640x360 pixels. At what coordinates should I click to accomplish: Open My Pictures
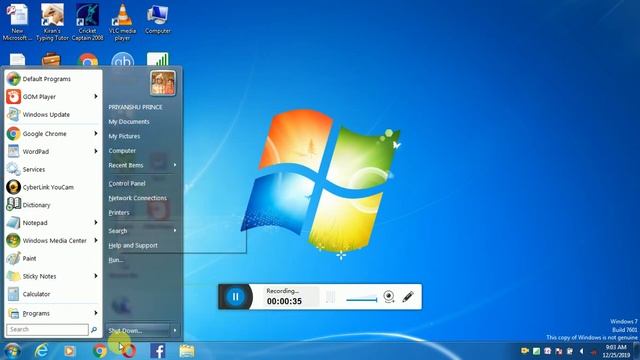[x=124, y=136]
